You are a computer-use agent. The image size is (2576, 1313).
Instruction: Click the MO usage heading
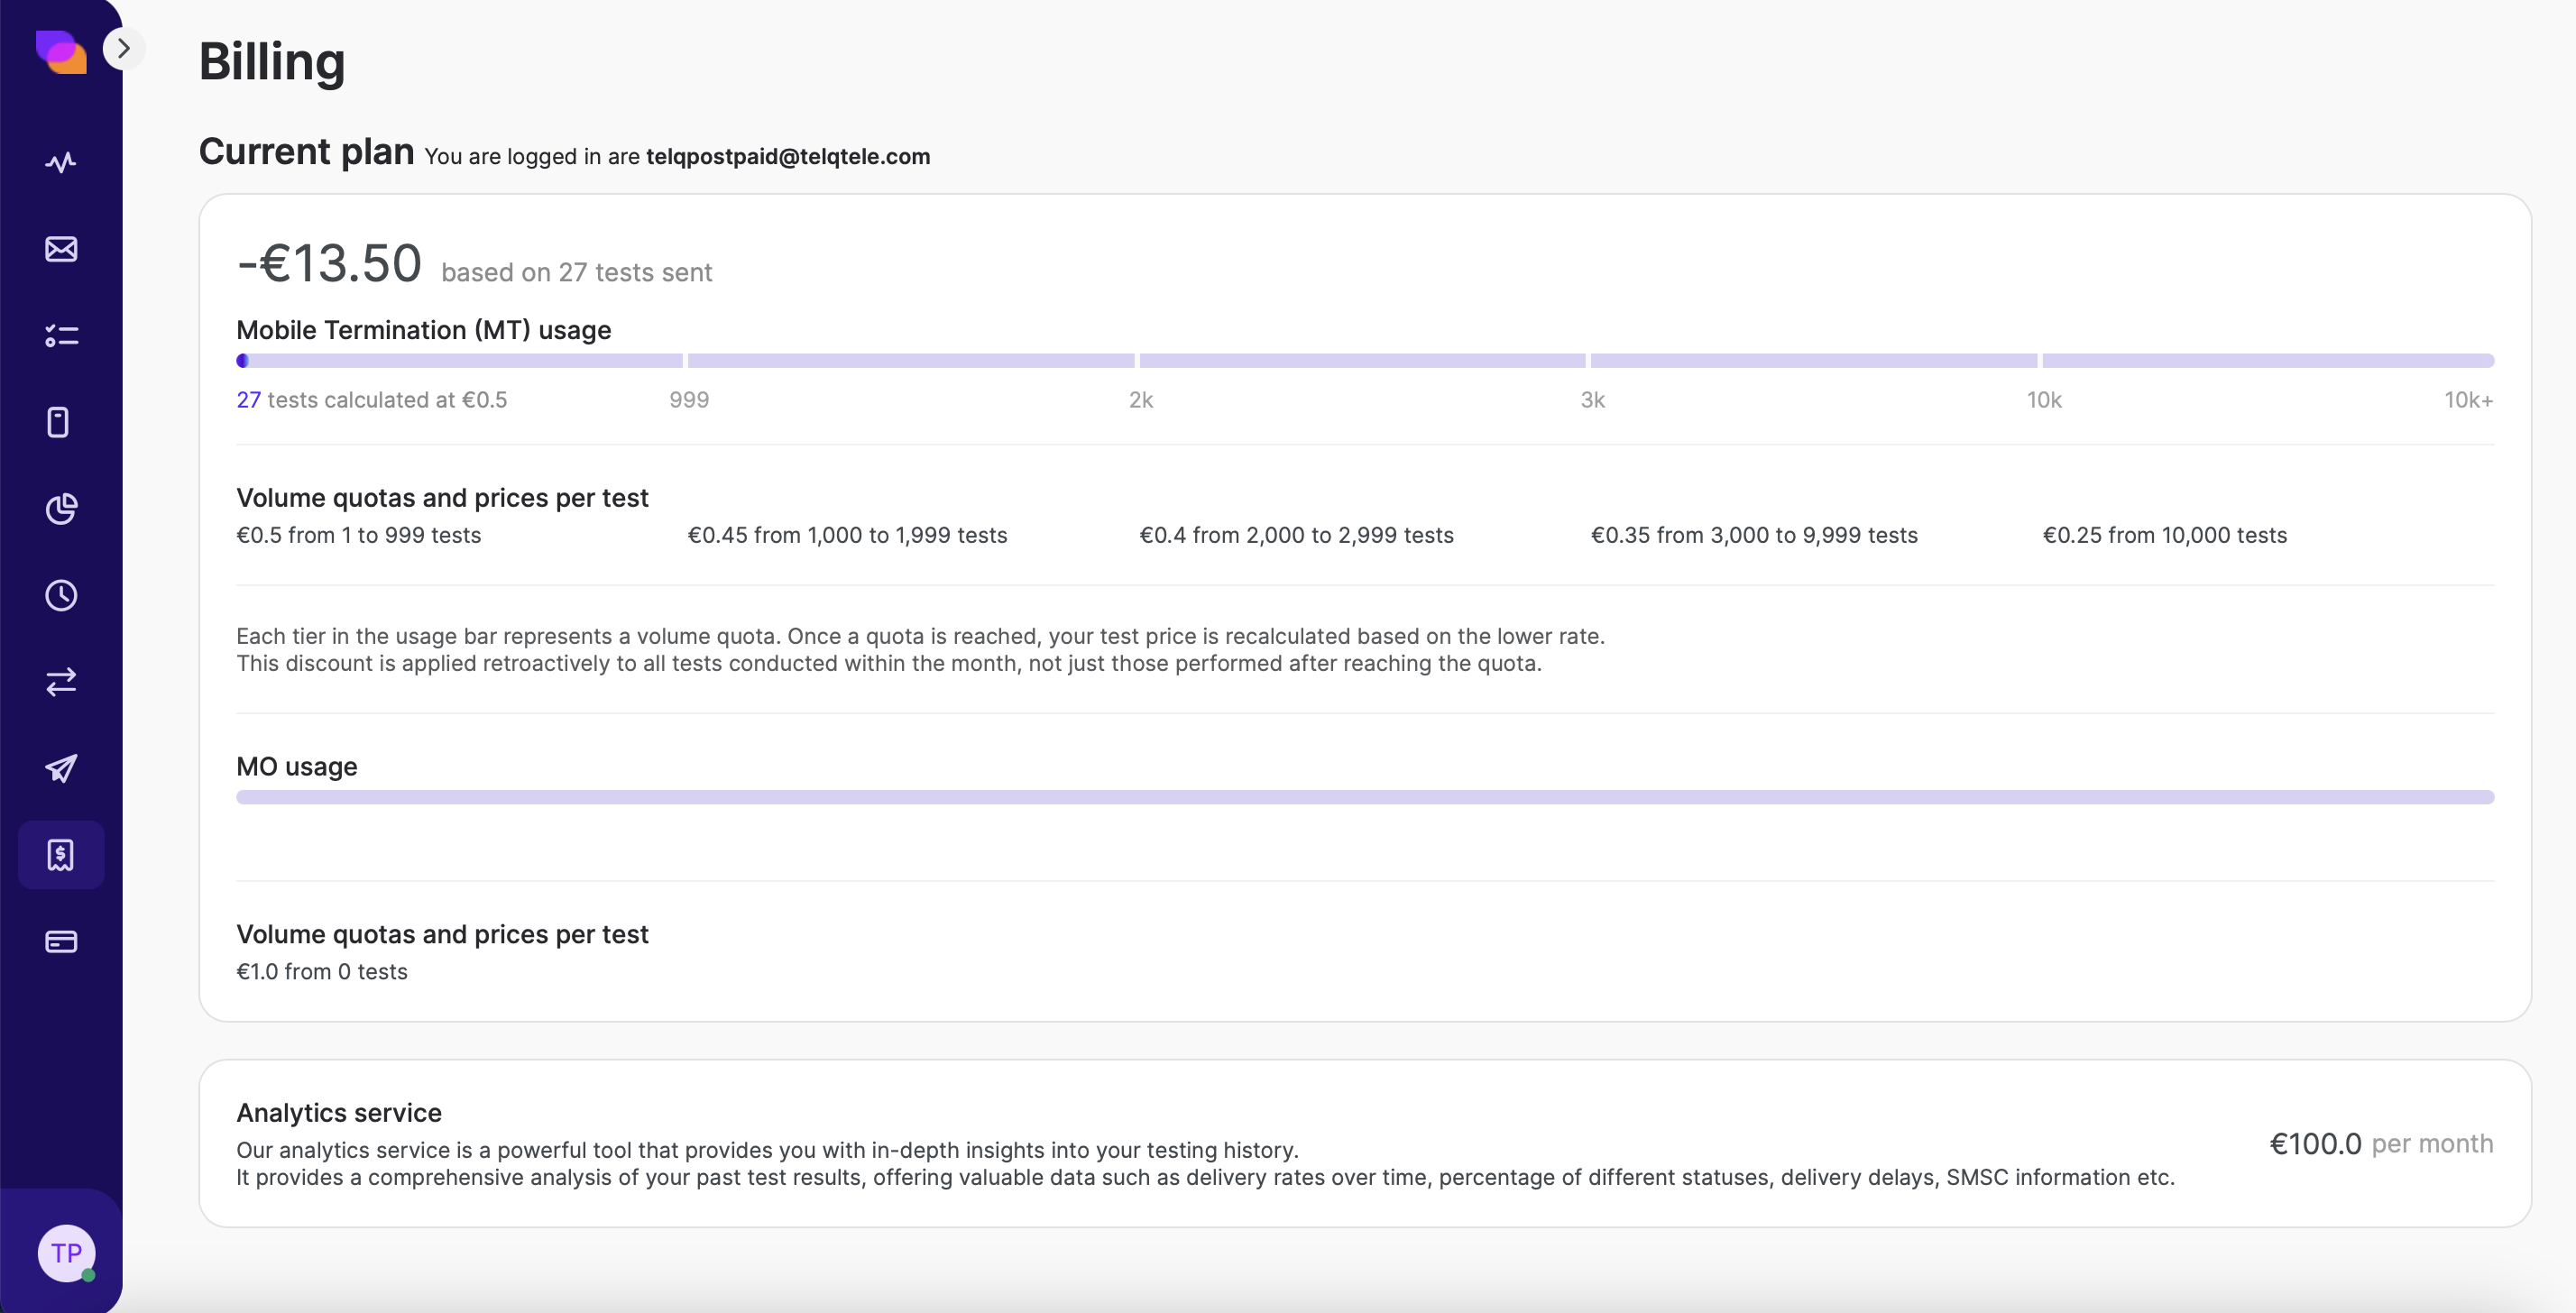297,767
